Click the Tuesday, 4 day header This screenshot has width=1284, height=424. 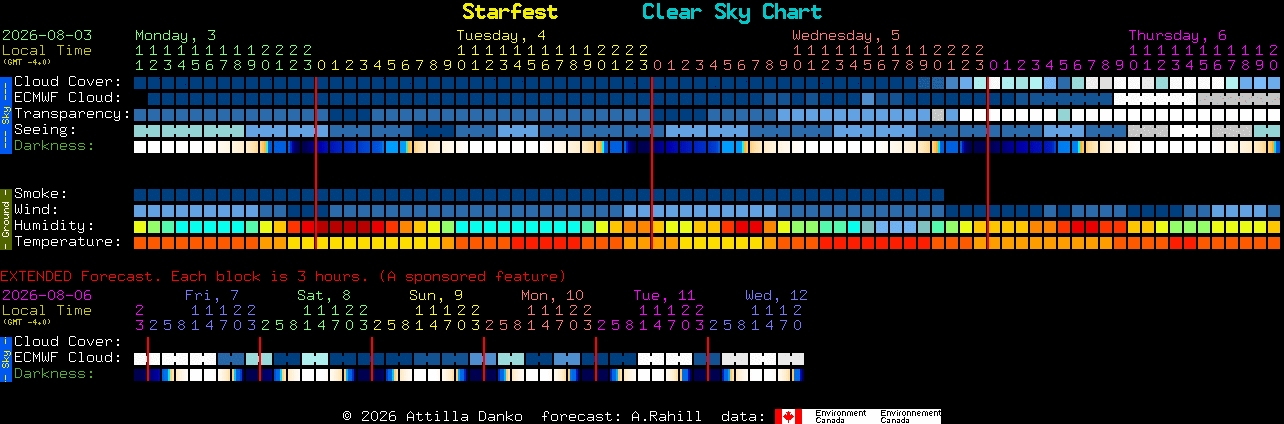[501, 35]
